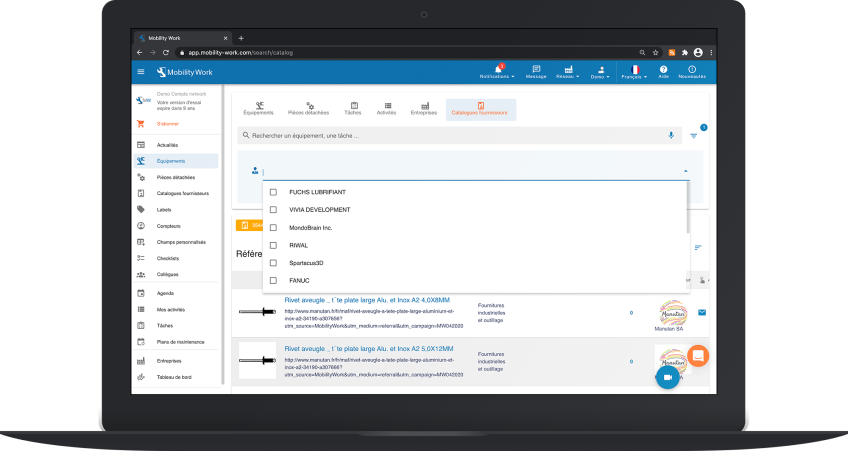This screenshot has height=451, width=848.
Task: Click the browser address bar
Action: click(408, 52)
